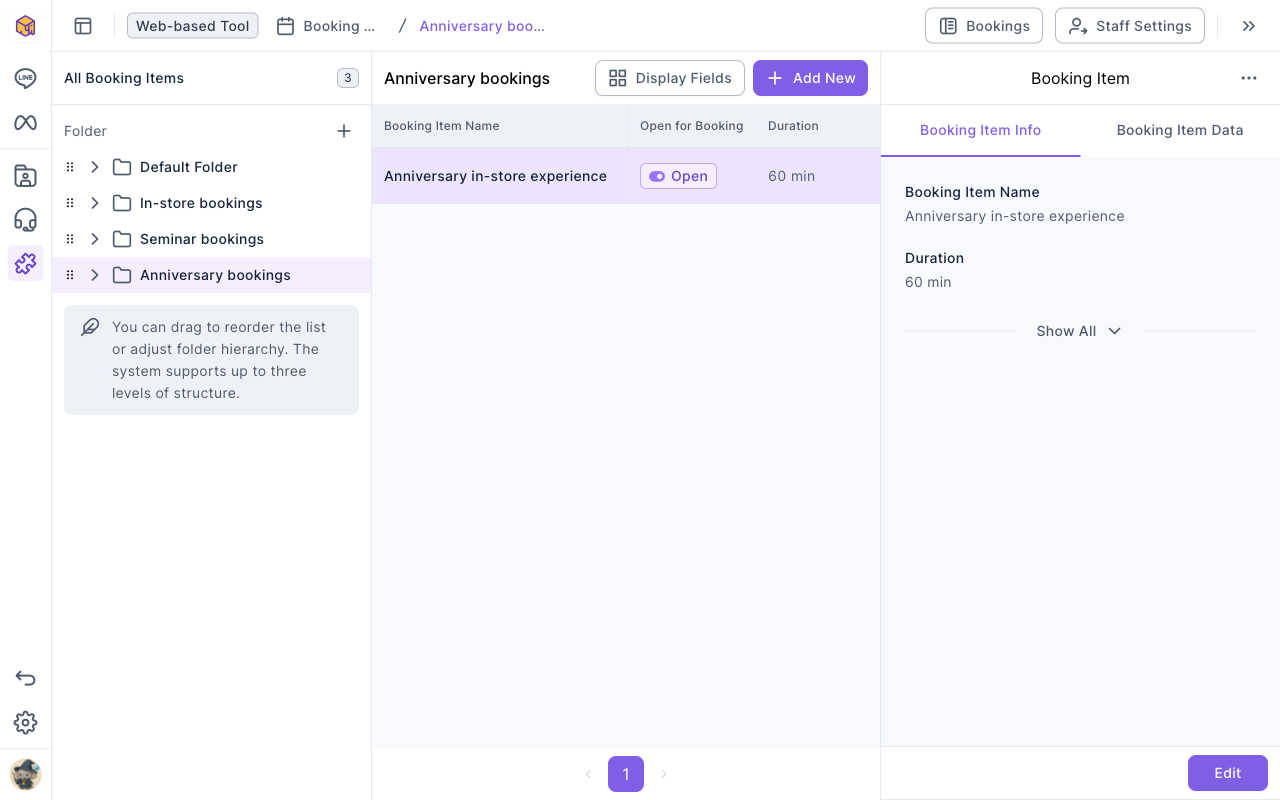
Task: Open the LINE channel icon in sidebar
Action: [25, 79]
